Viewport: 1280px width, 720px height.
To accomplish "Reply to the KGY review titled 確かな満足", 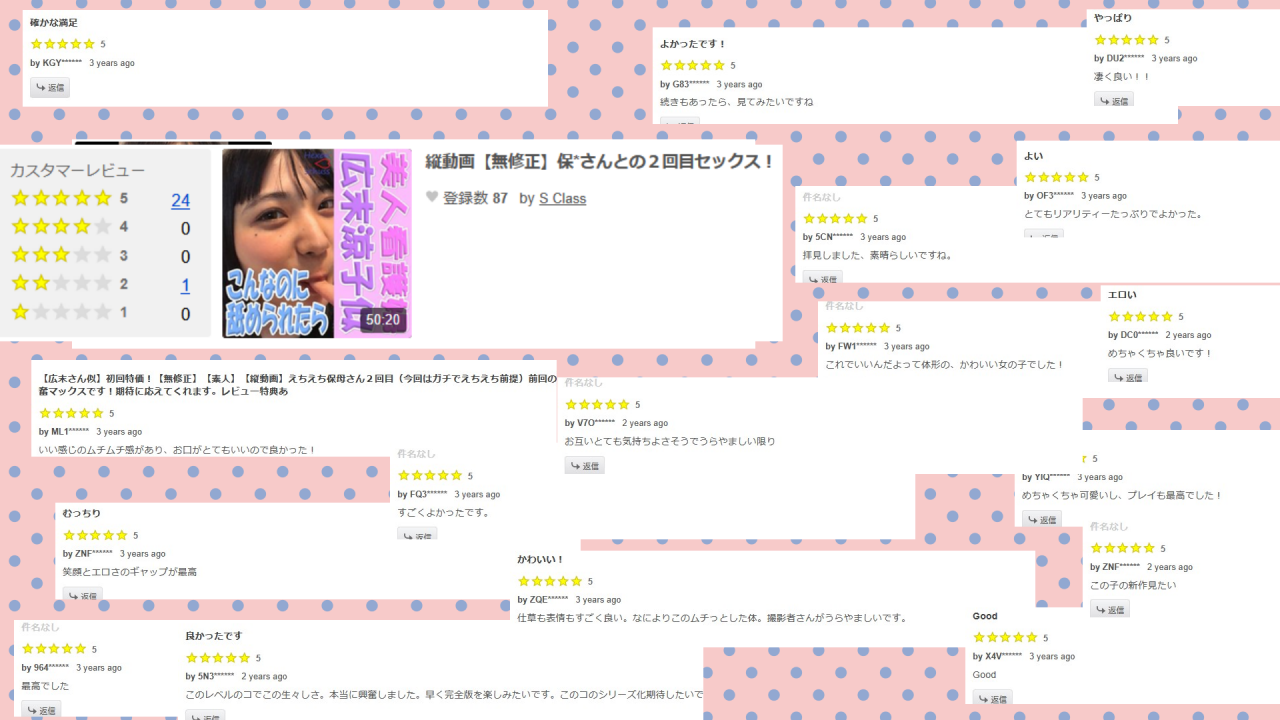I will tap(50, 88).
